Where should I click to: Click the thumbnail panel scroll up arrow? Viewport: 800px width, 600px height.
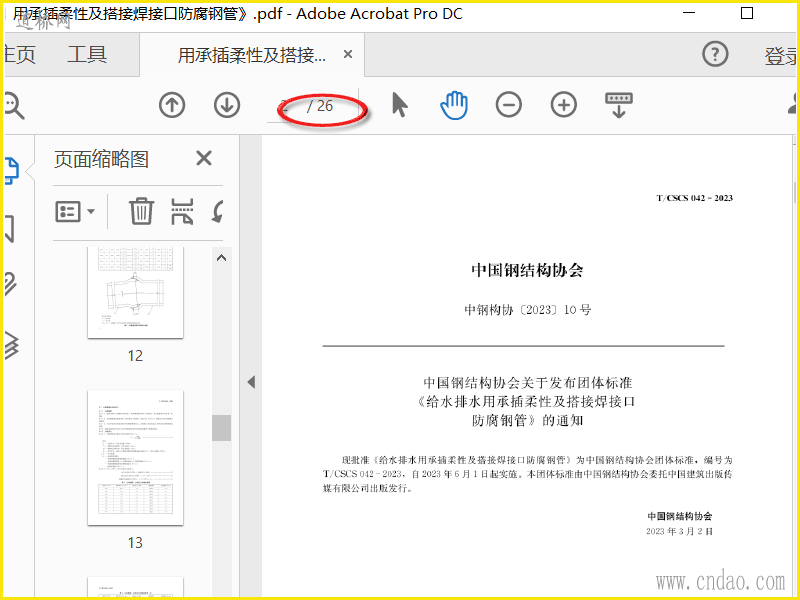(x=221, y=258)
